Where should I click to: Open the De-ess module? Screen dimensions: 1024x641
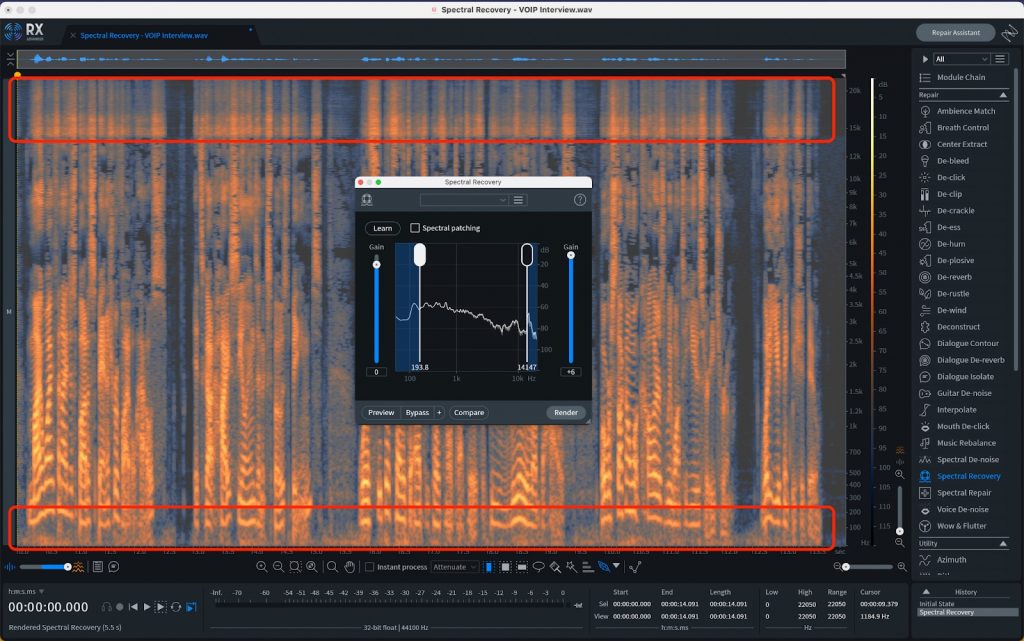coord(940,227)
